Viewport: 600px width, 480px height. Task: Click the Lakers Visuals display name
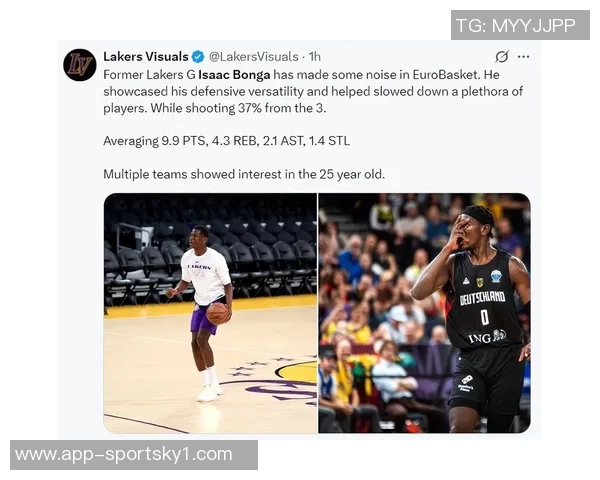(146, 57)
